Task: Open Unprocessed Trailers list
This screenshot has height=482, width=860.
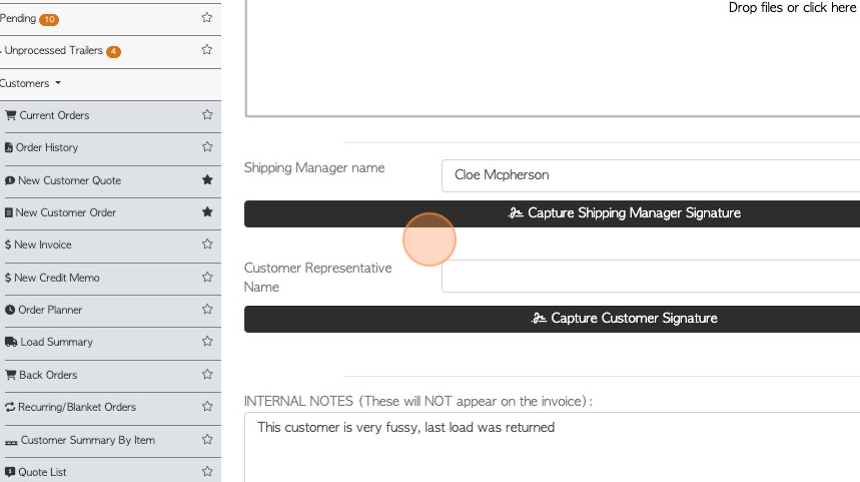Action: 60,50
